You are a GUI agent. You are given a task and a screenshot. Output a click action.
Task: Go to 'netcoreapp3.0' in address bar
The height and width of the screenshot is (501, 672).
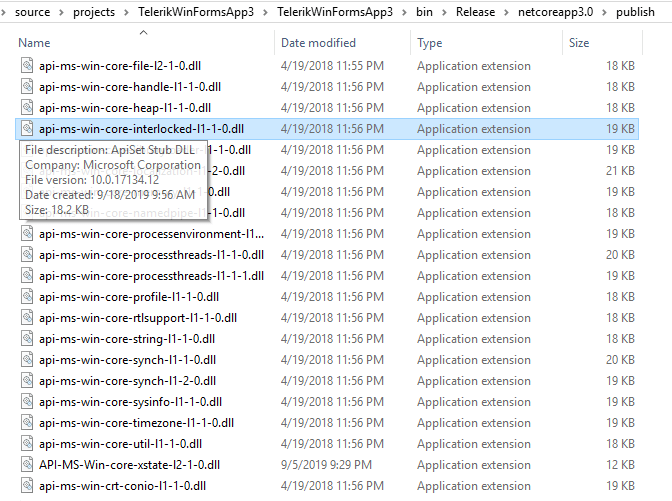pyautogui.click(x=555, y=12)
